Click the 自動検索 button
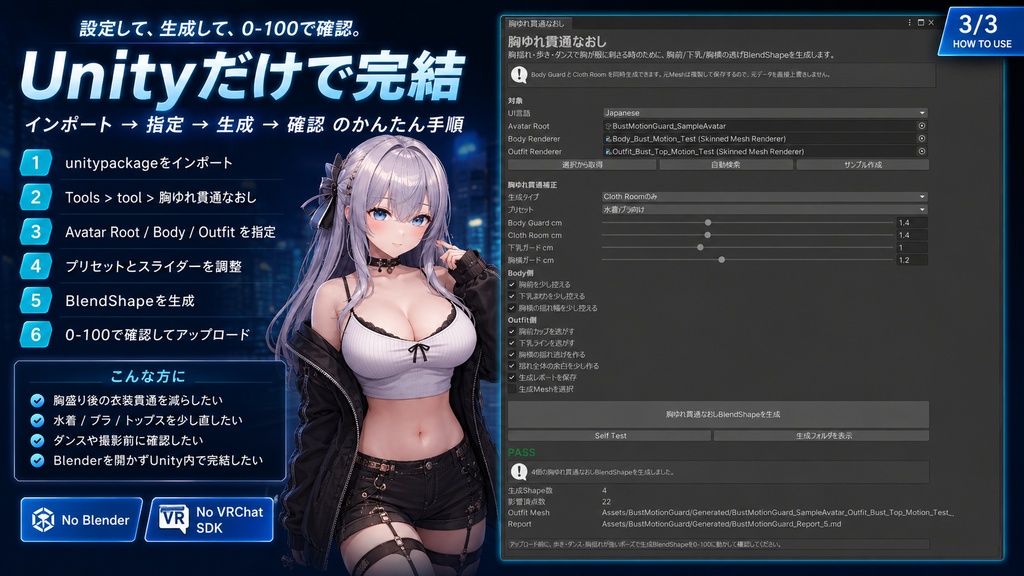 [726, 165]
